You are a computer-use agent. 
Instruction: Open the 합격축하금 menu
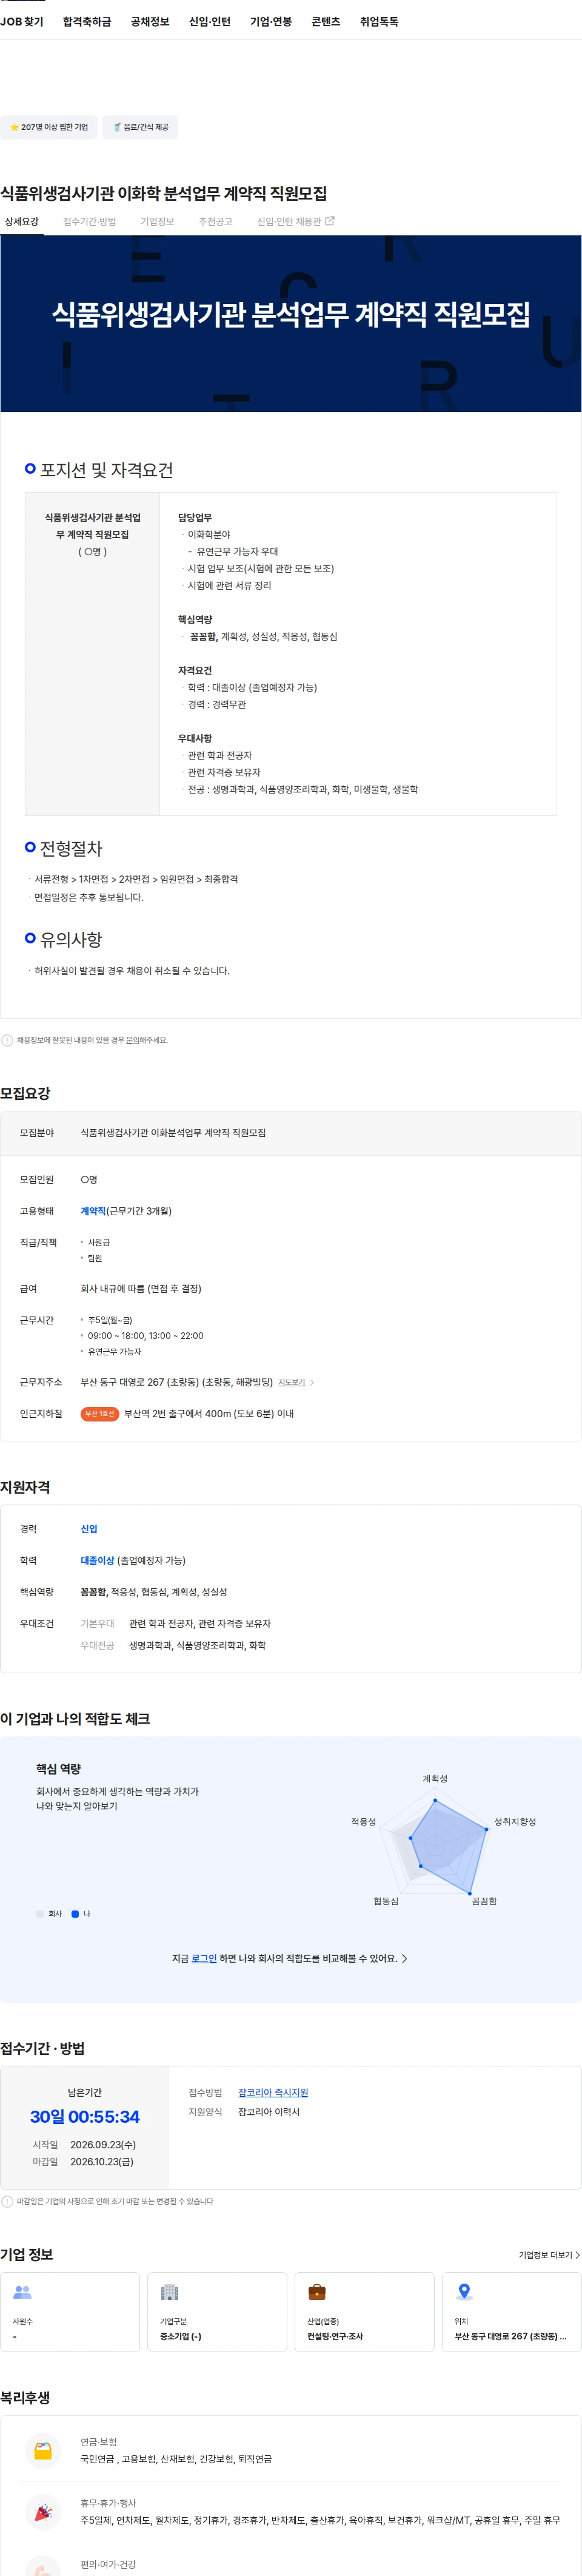click(x=87, y=21)
